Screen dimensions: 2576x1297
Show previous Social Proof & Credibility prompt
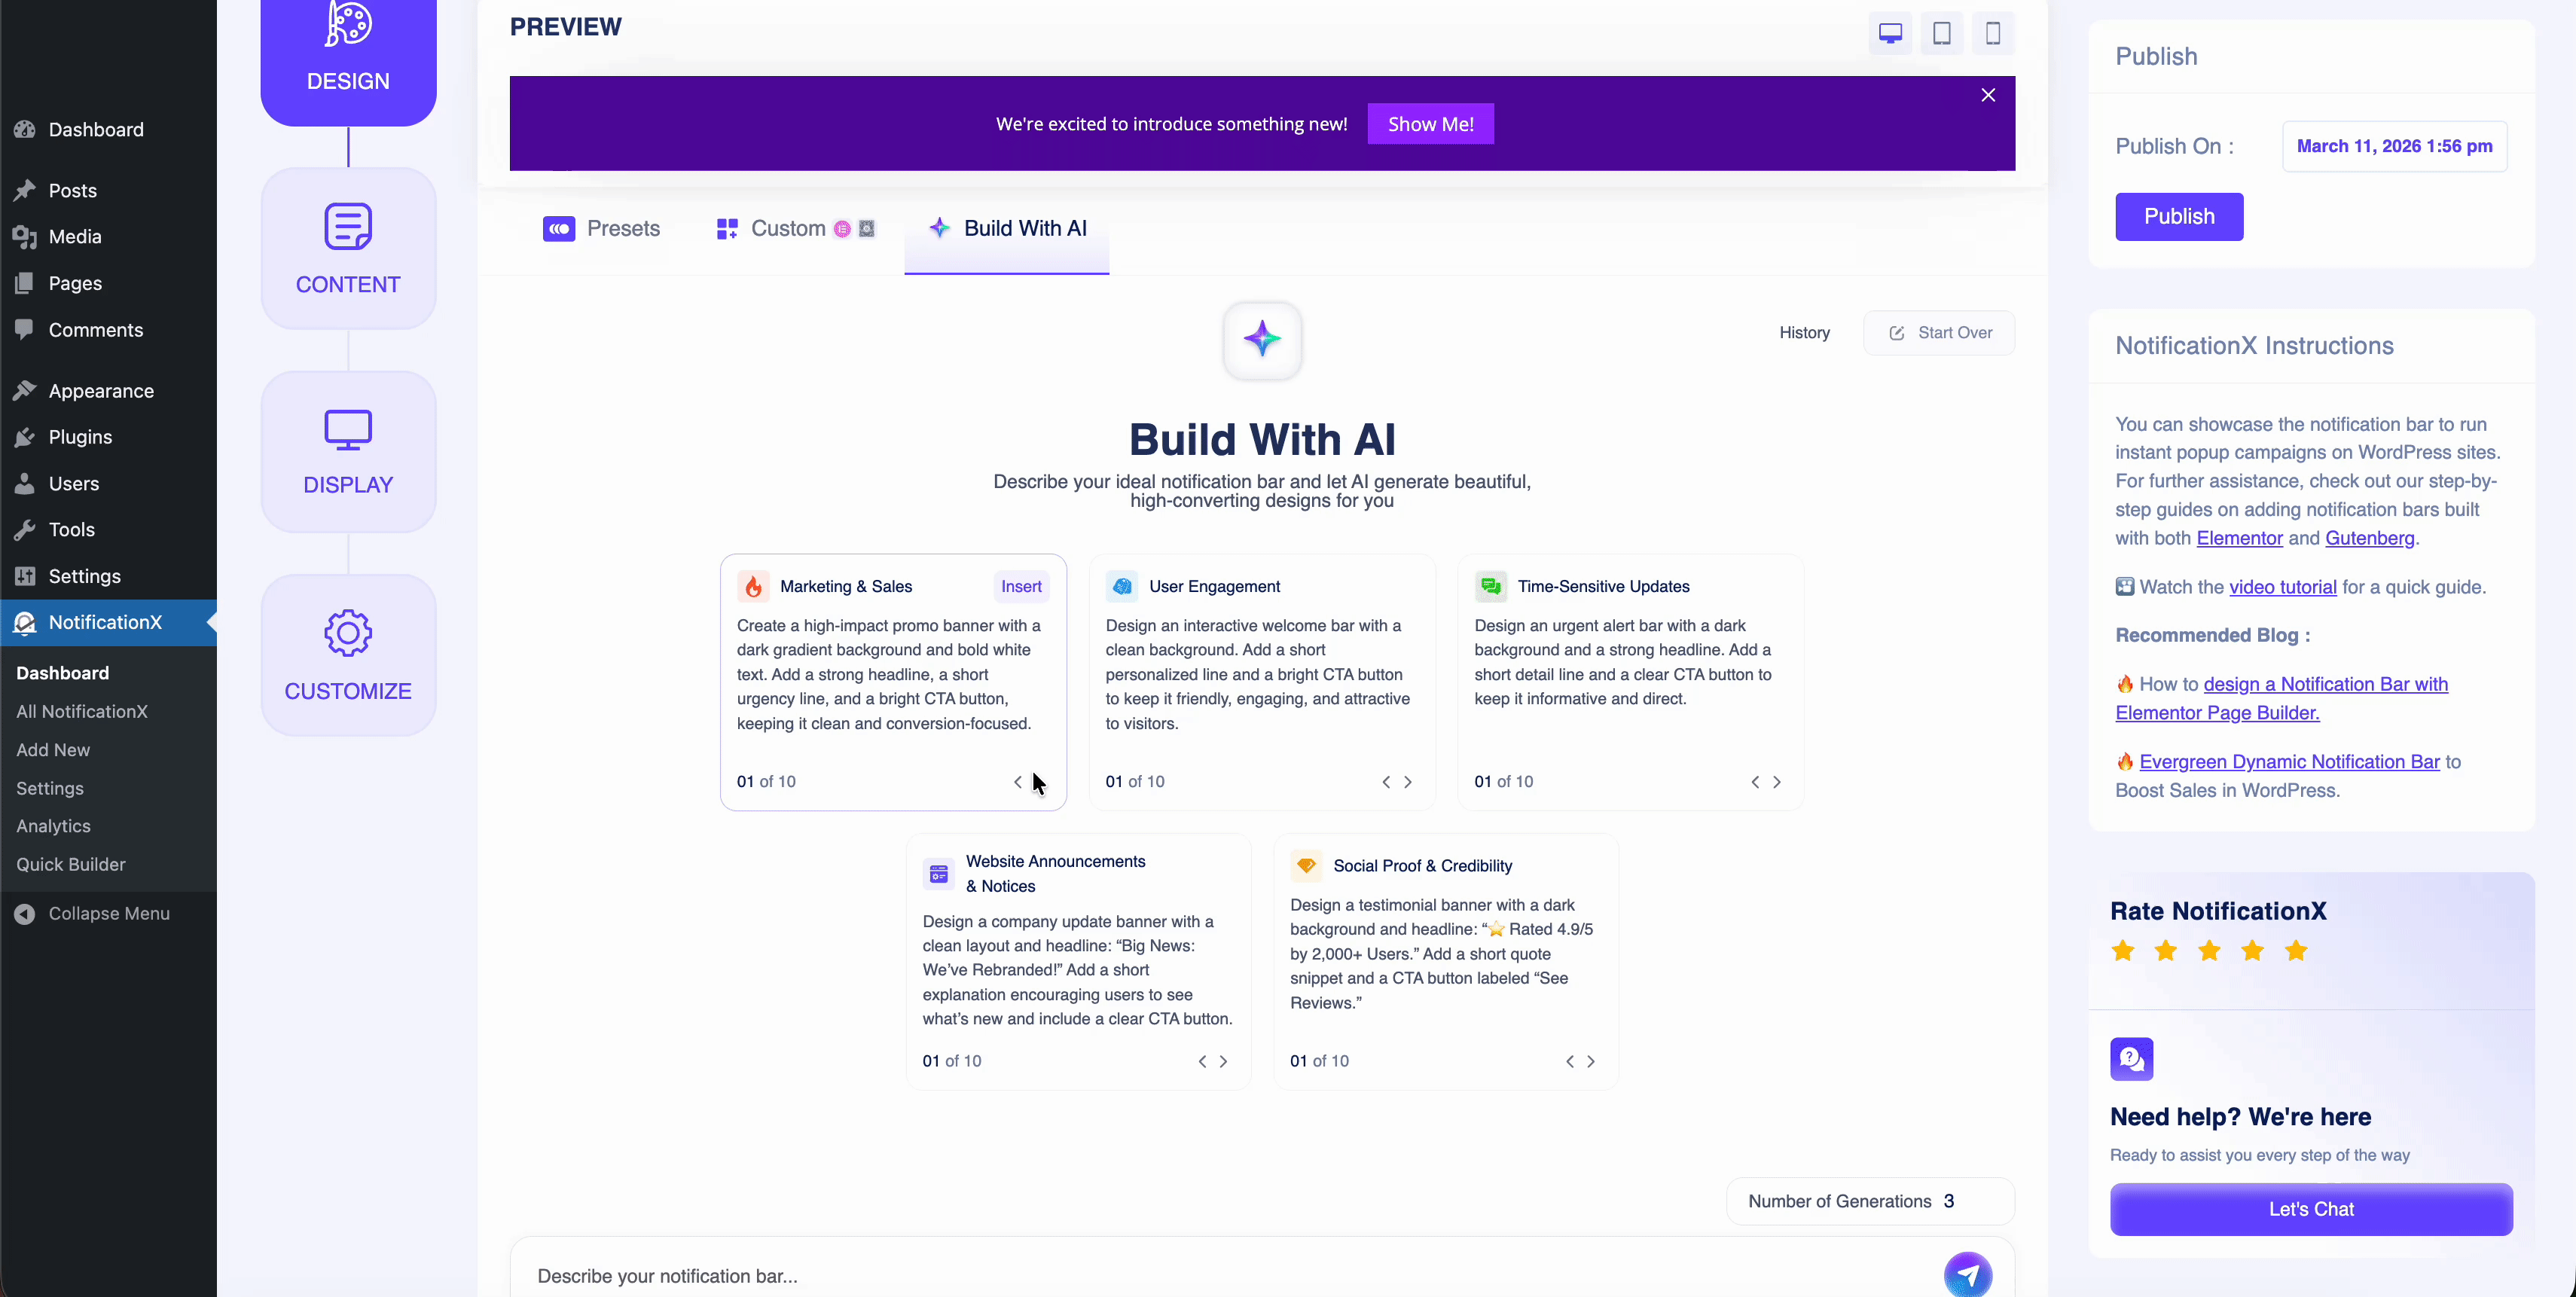pos(1568,1061)
